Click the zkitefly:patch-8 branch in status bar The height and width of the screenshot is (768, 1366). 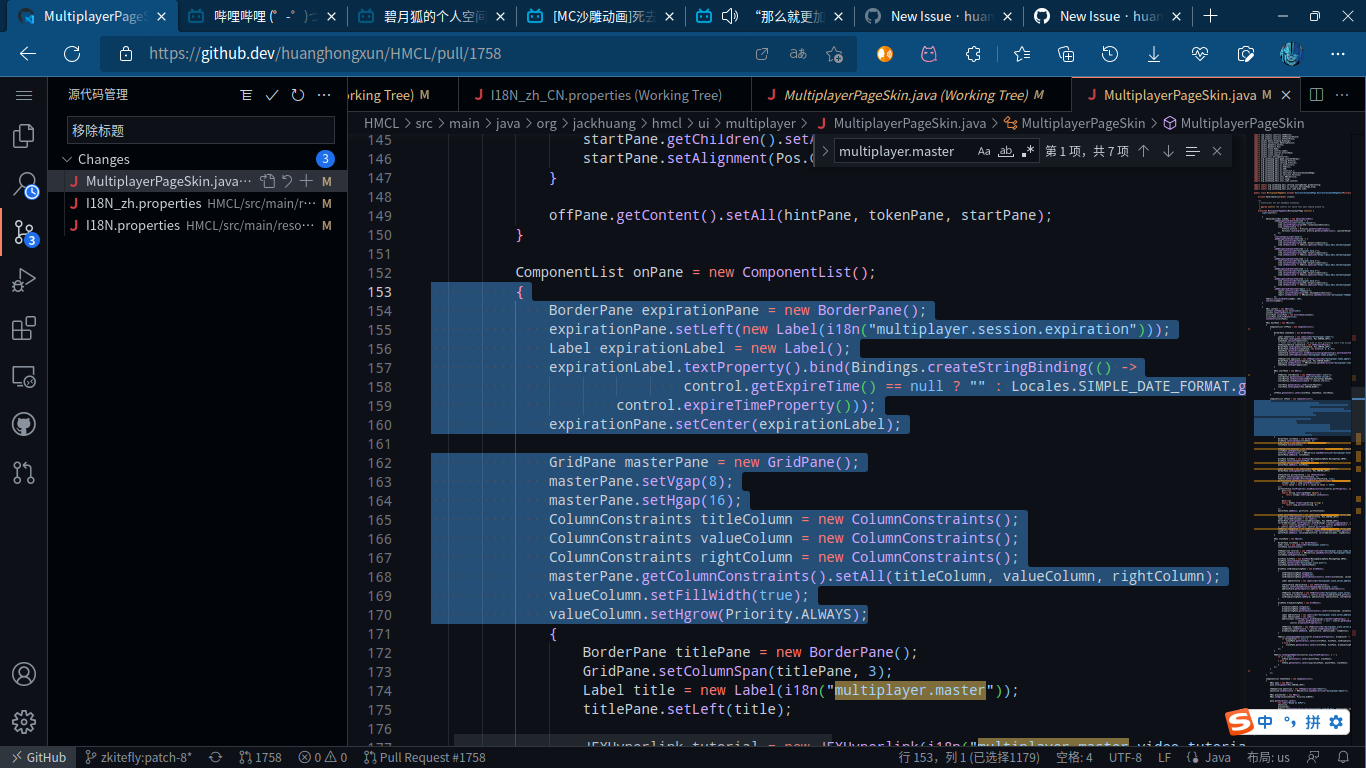point(140,757)
